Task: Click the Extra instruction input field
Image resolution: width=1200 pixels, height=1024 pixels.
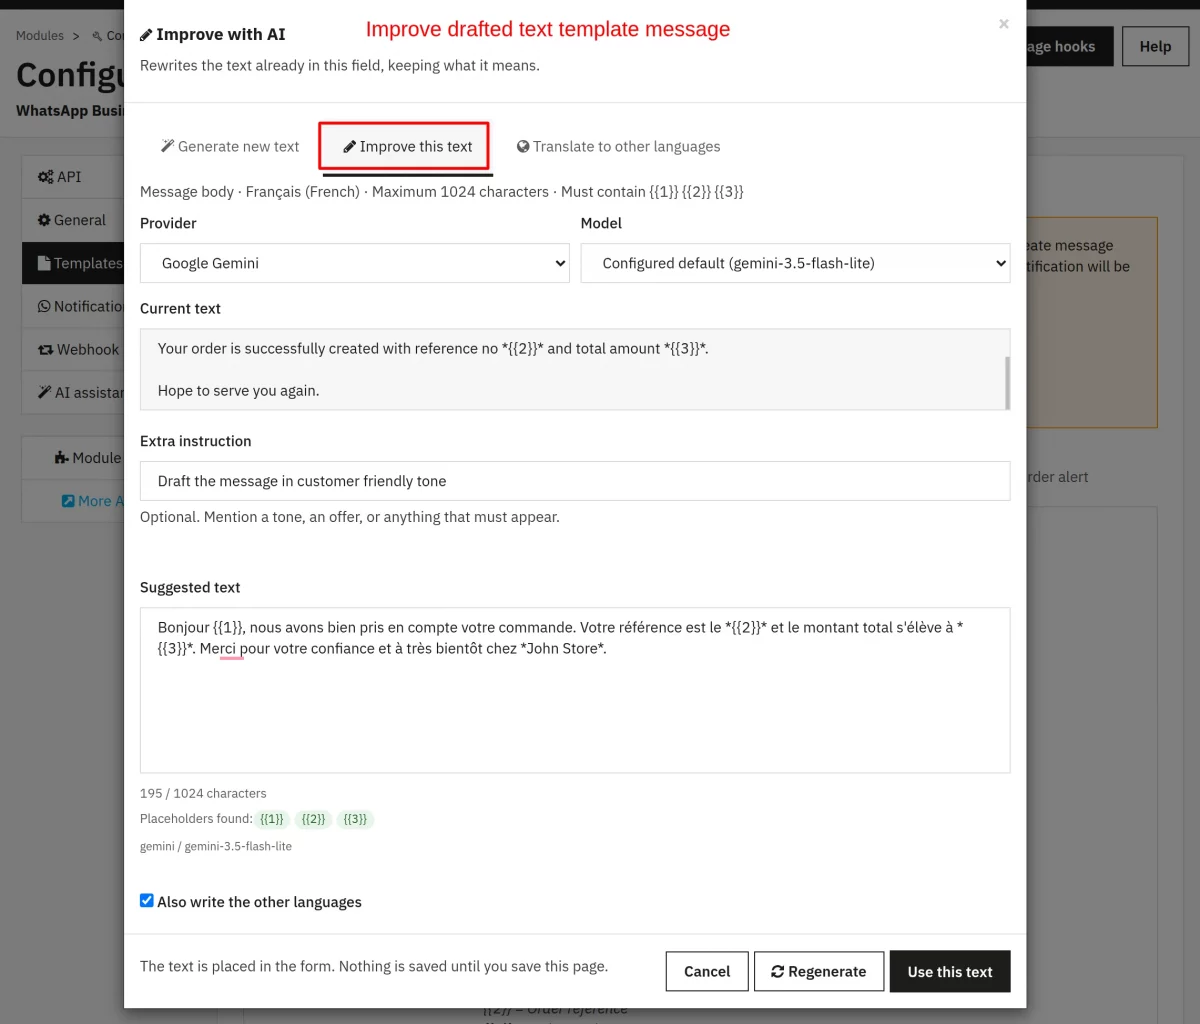Action: click(575, 481)
